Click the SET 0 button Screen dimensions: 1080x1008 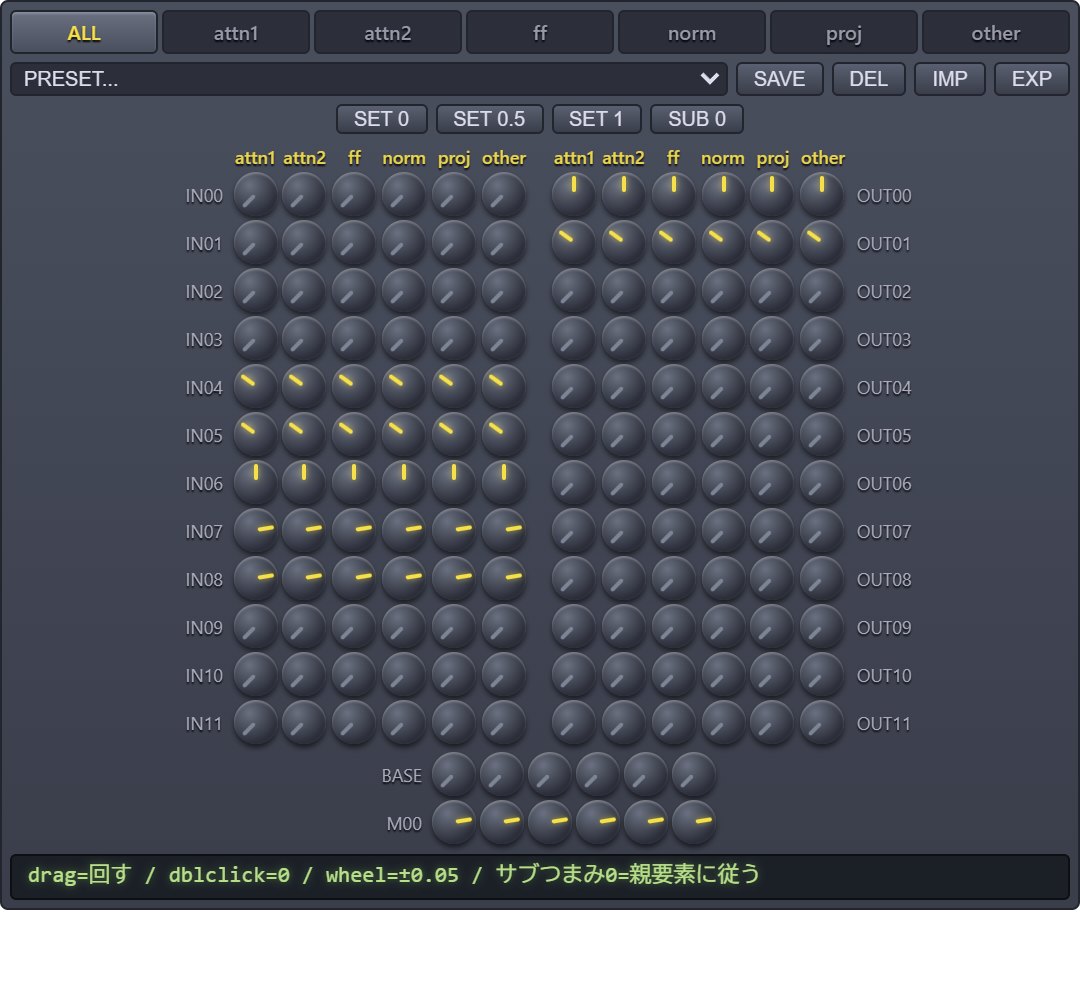[382, 119]
